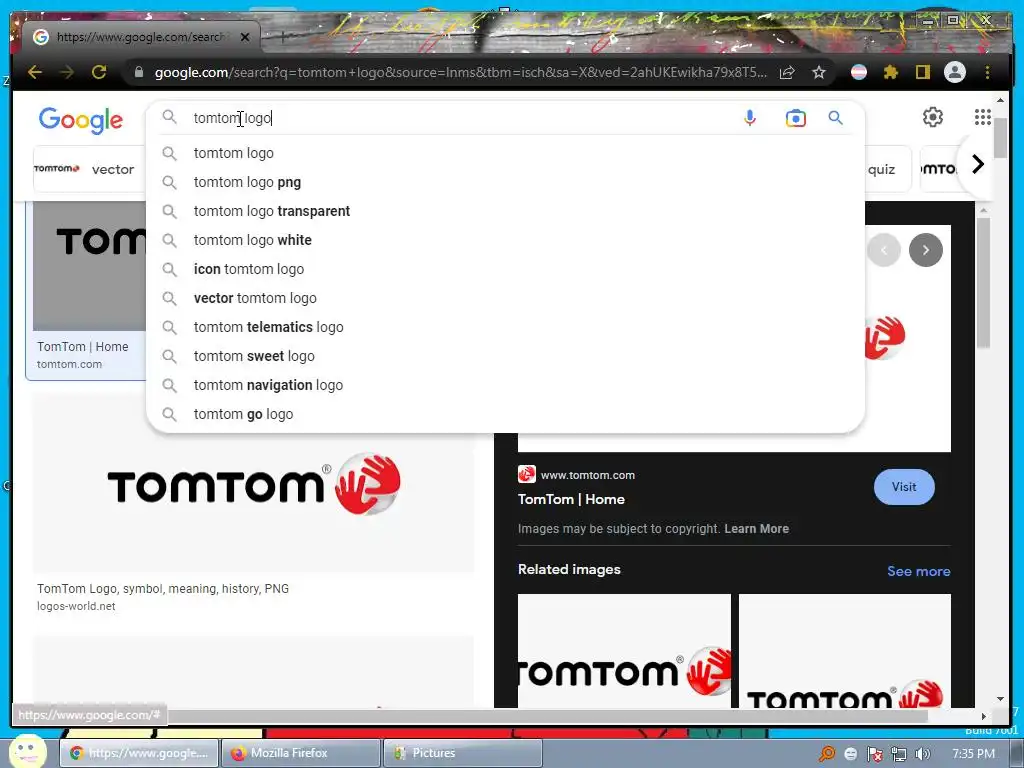1024x768 pixels.
Task: Open the large TomTom logo image result
Action: (253, 484)
